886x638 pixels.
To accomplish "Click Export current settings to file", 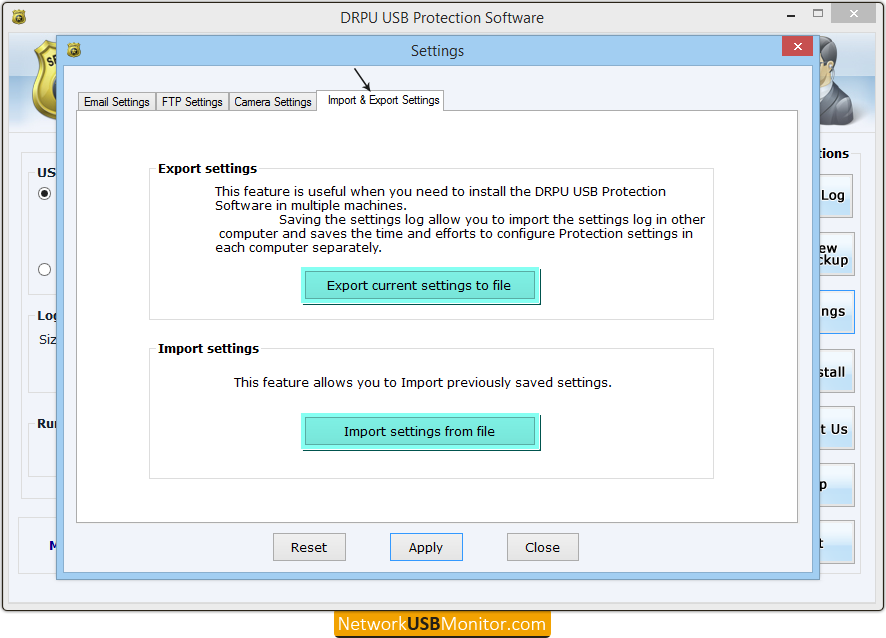I will tap(419, 285).
